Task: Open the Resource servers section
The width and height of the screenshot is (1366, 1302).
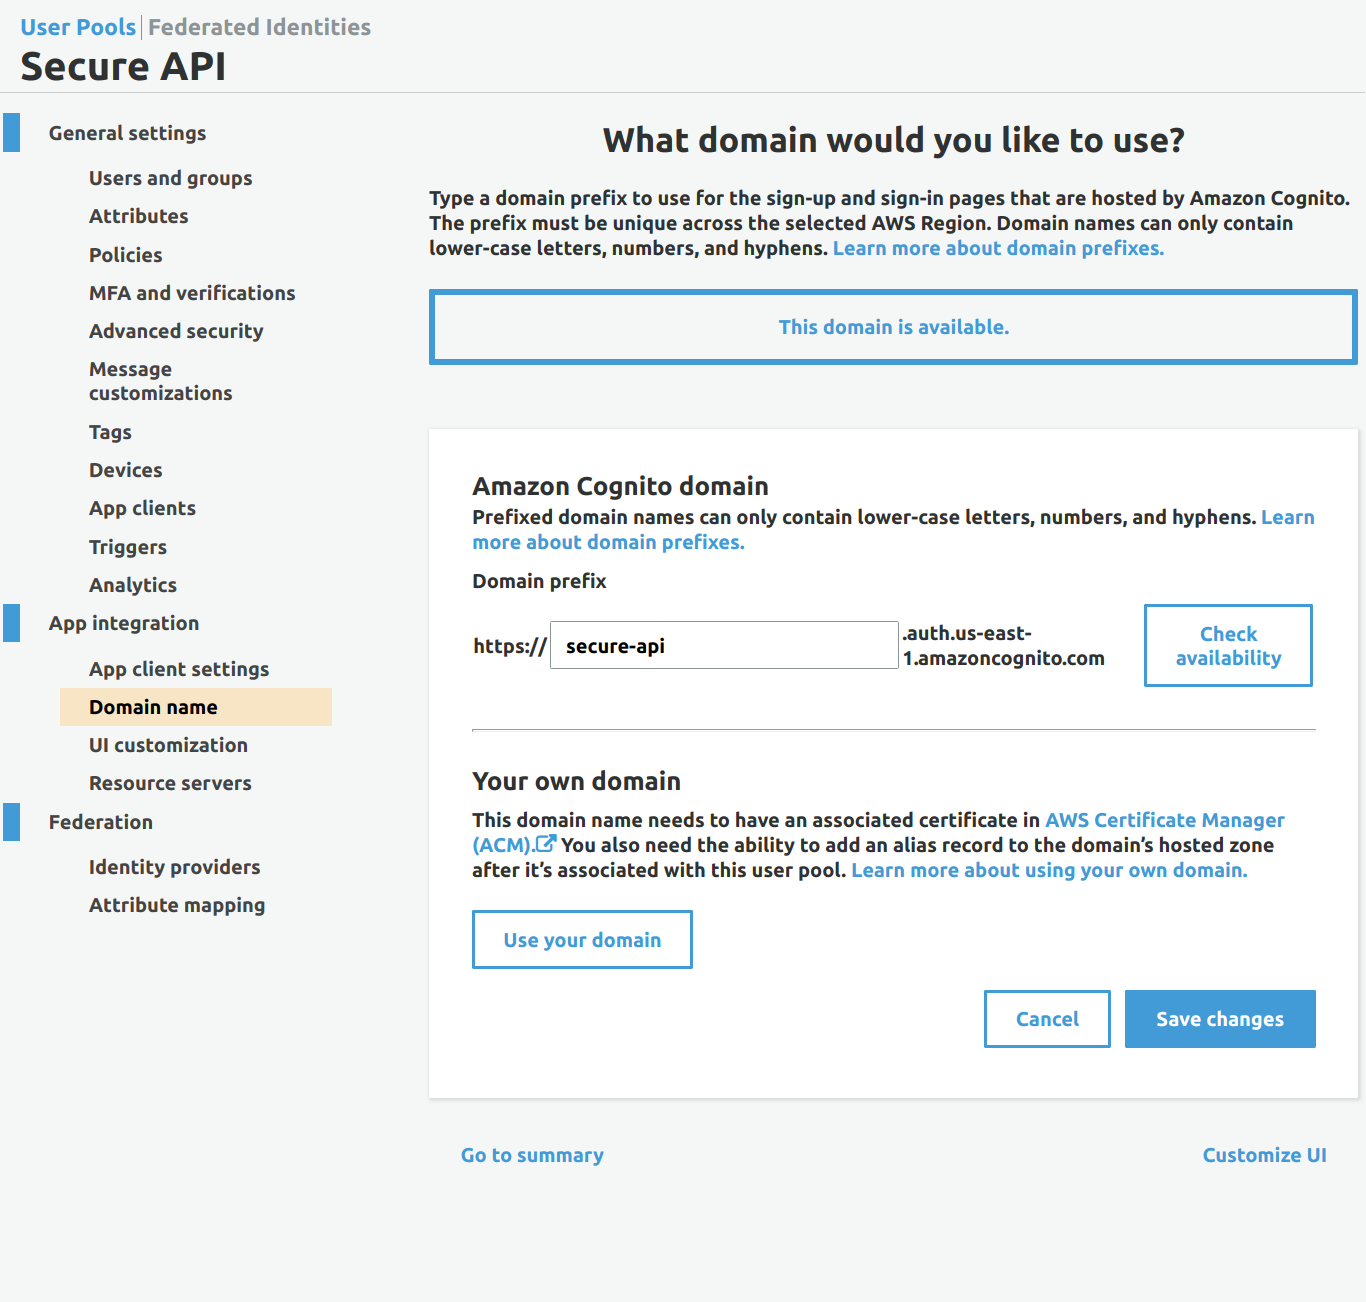Action: 170,783
